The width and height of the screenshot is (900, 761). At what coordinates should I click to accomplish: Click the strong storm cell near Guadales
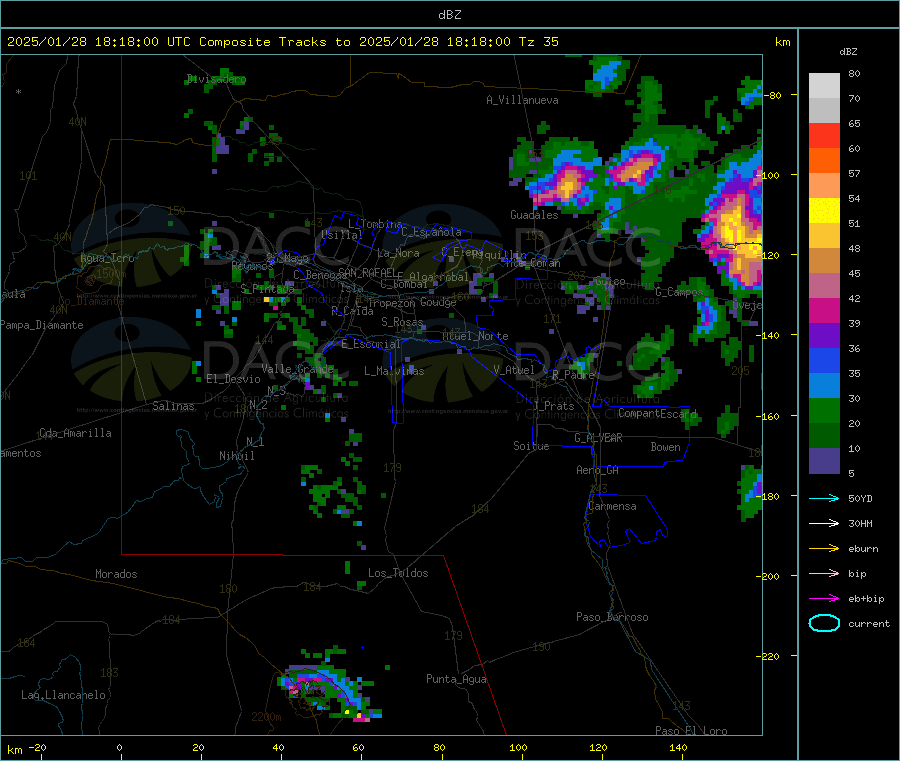(567, 184)
